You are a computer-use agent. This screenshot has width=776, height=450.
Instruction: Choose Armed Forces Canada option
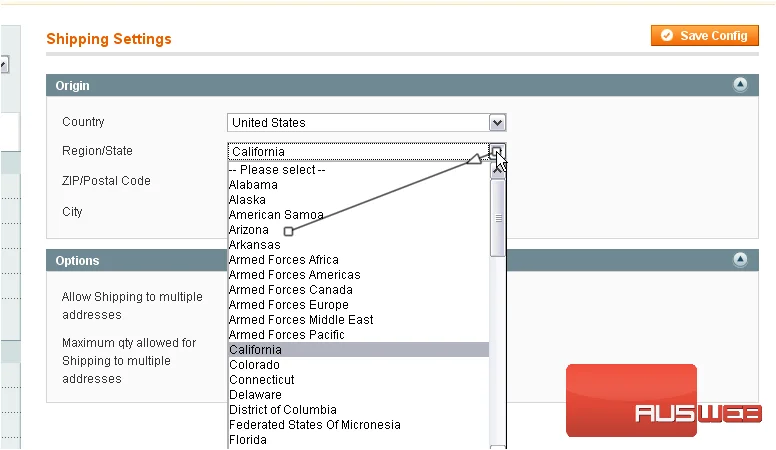pyautogui.click(x=358, y=290)
